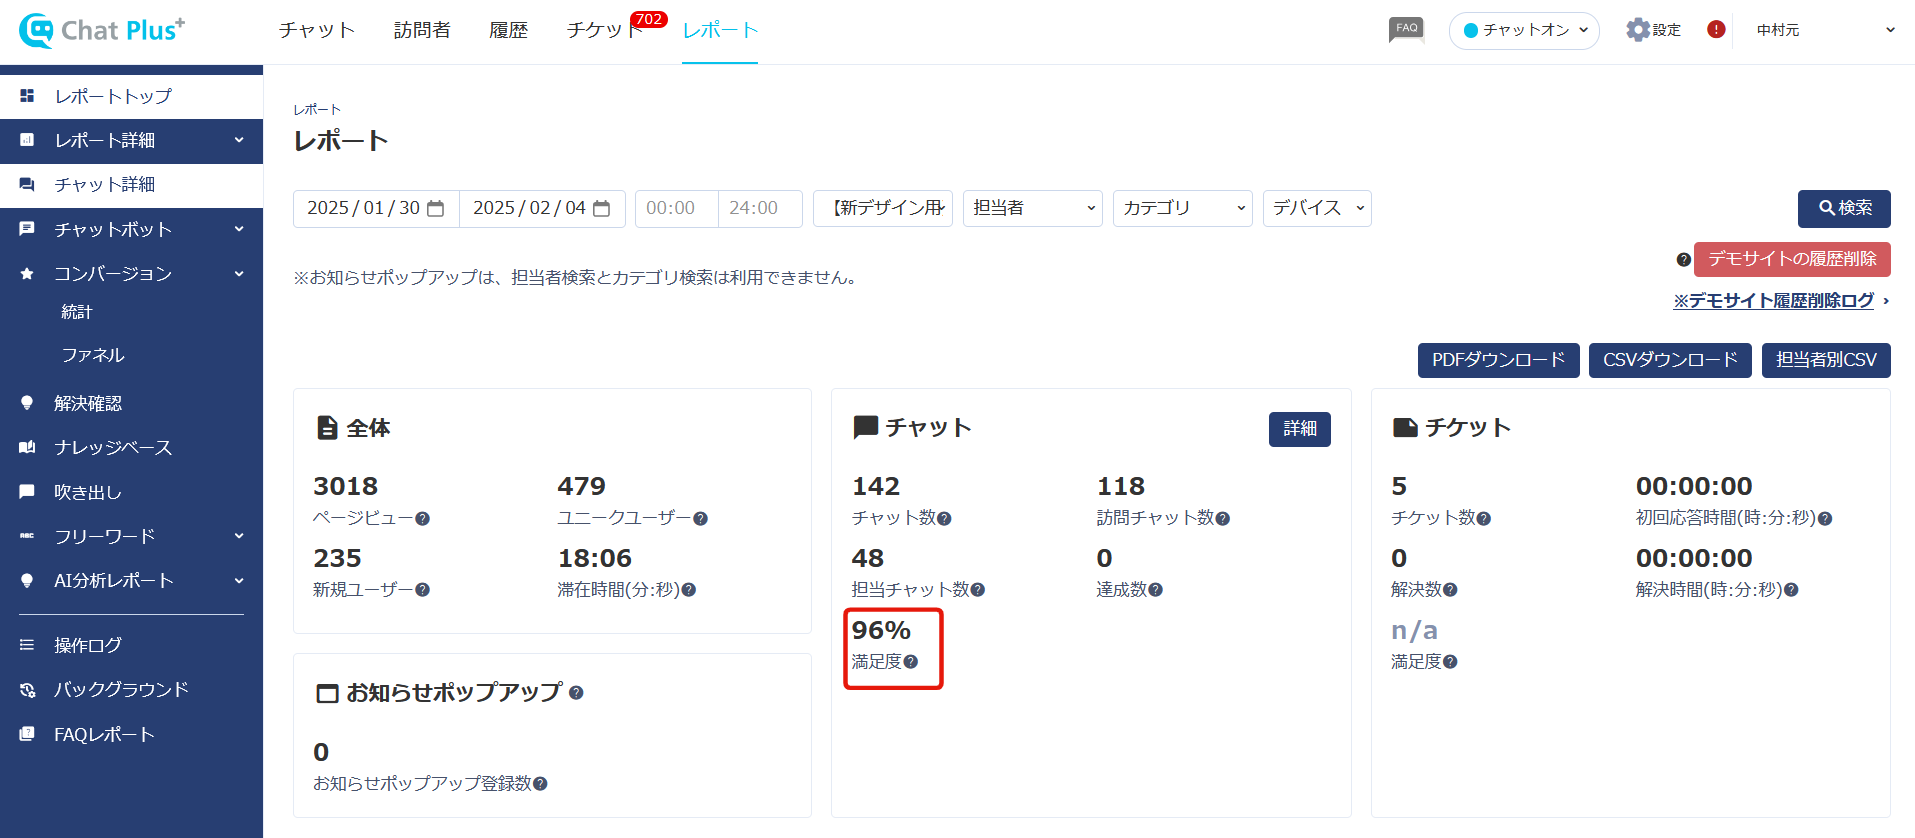Expand the チャットボット sidebar section
1915x838 pixels.
(131, 230)
